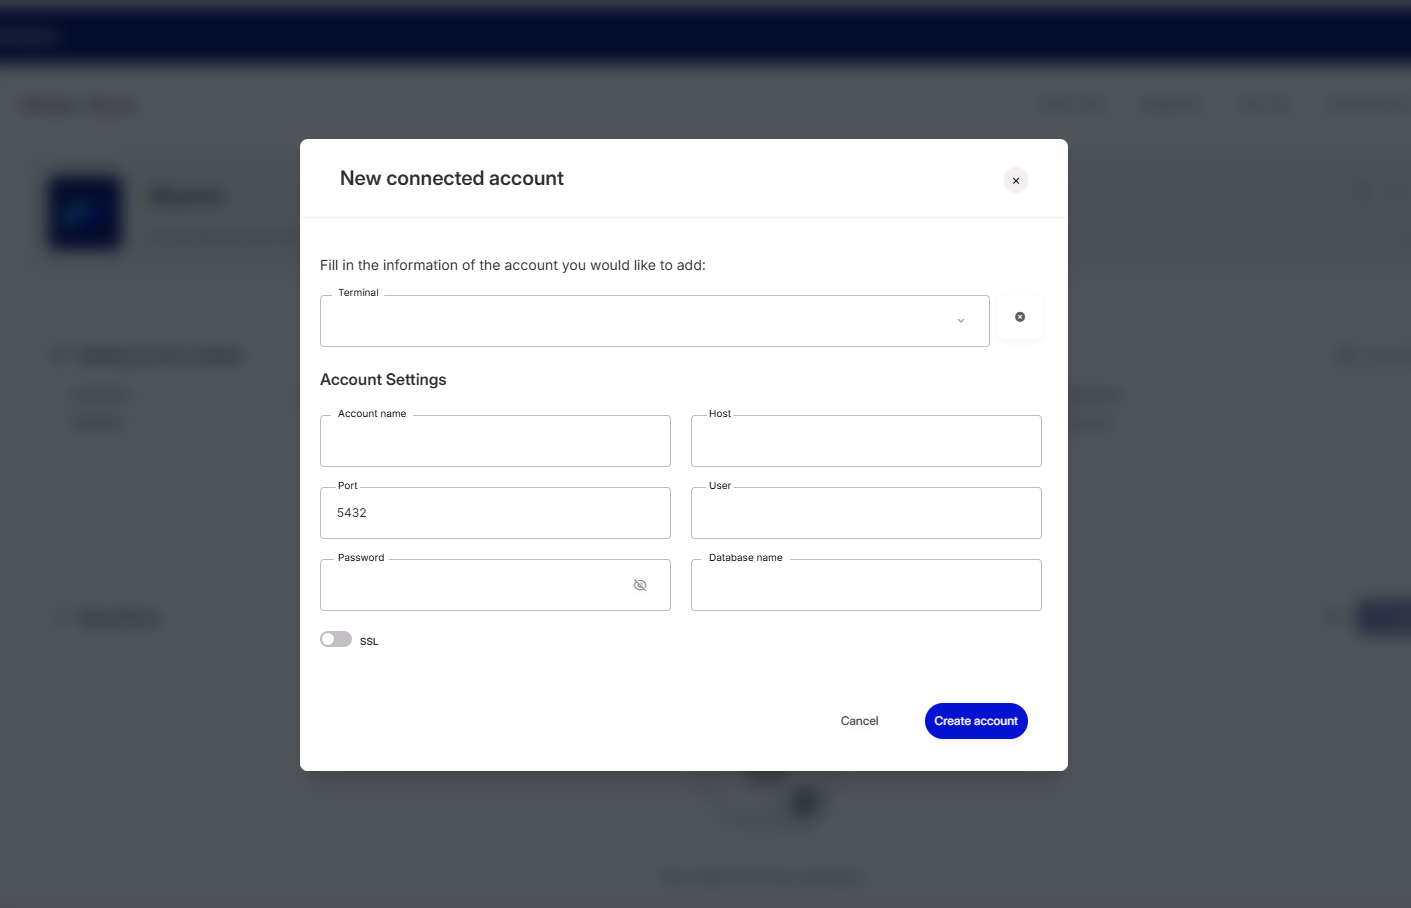The image size is (1411, 908).
Task: Focus the User input field
Action: (x=866, y=513)
